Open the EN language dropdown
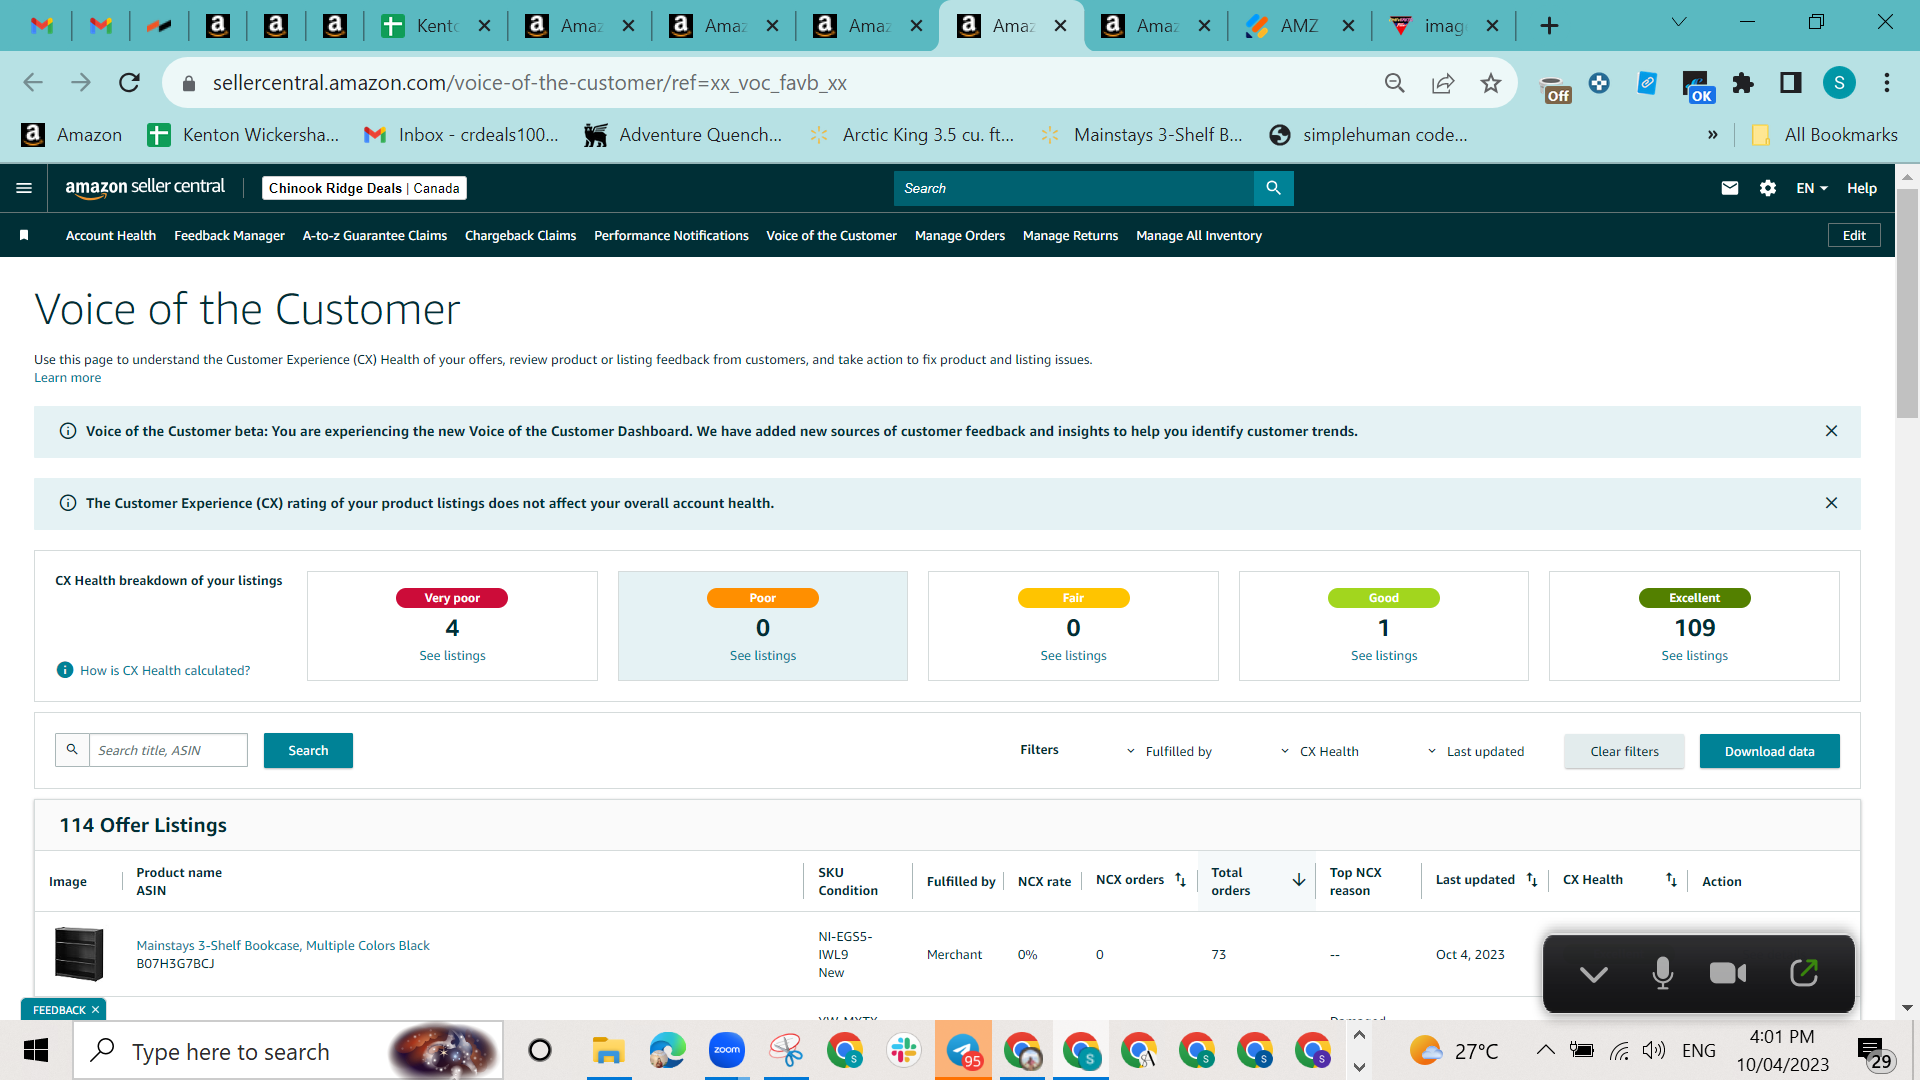This screenshot has height=1080, width=1920. pyautogui.click(x=1811, y=188)
